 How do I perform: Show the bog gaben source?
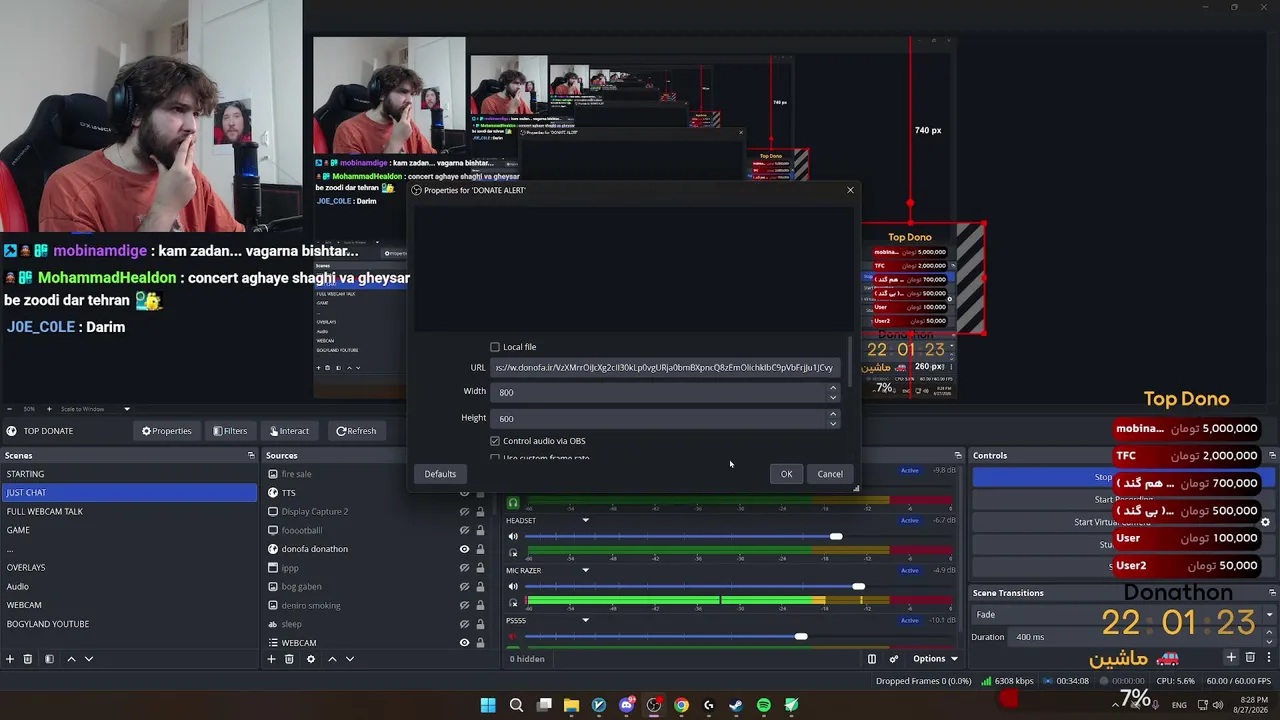tap(464, 587)
